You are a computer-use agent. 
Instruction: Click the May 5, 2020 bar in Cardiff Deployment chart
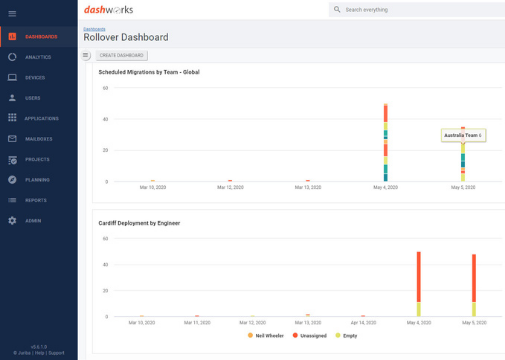coord(474,285)
